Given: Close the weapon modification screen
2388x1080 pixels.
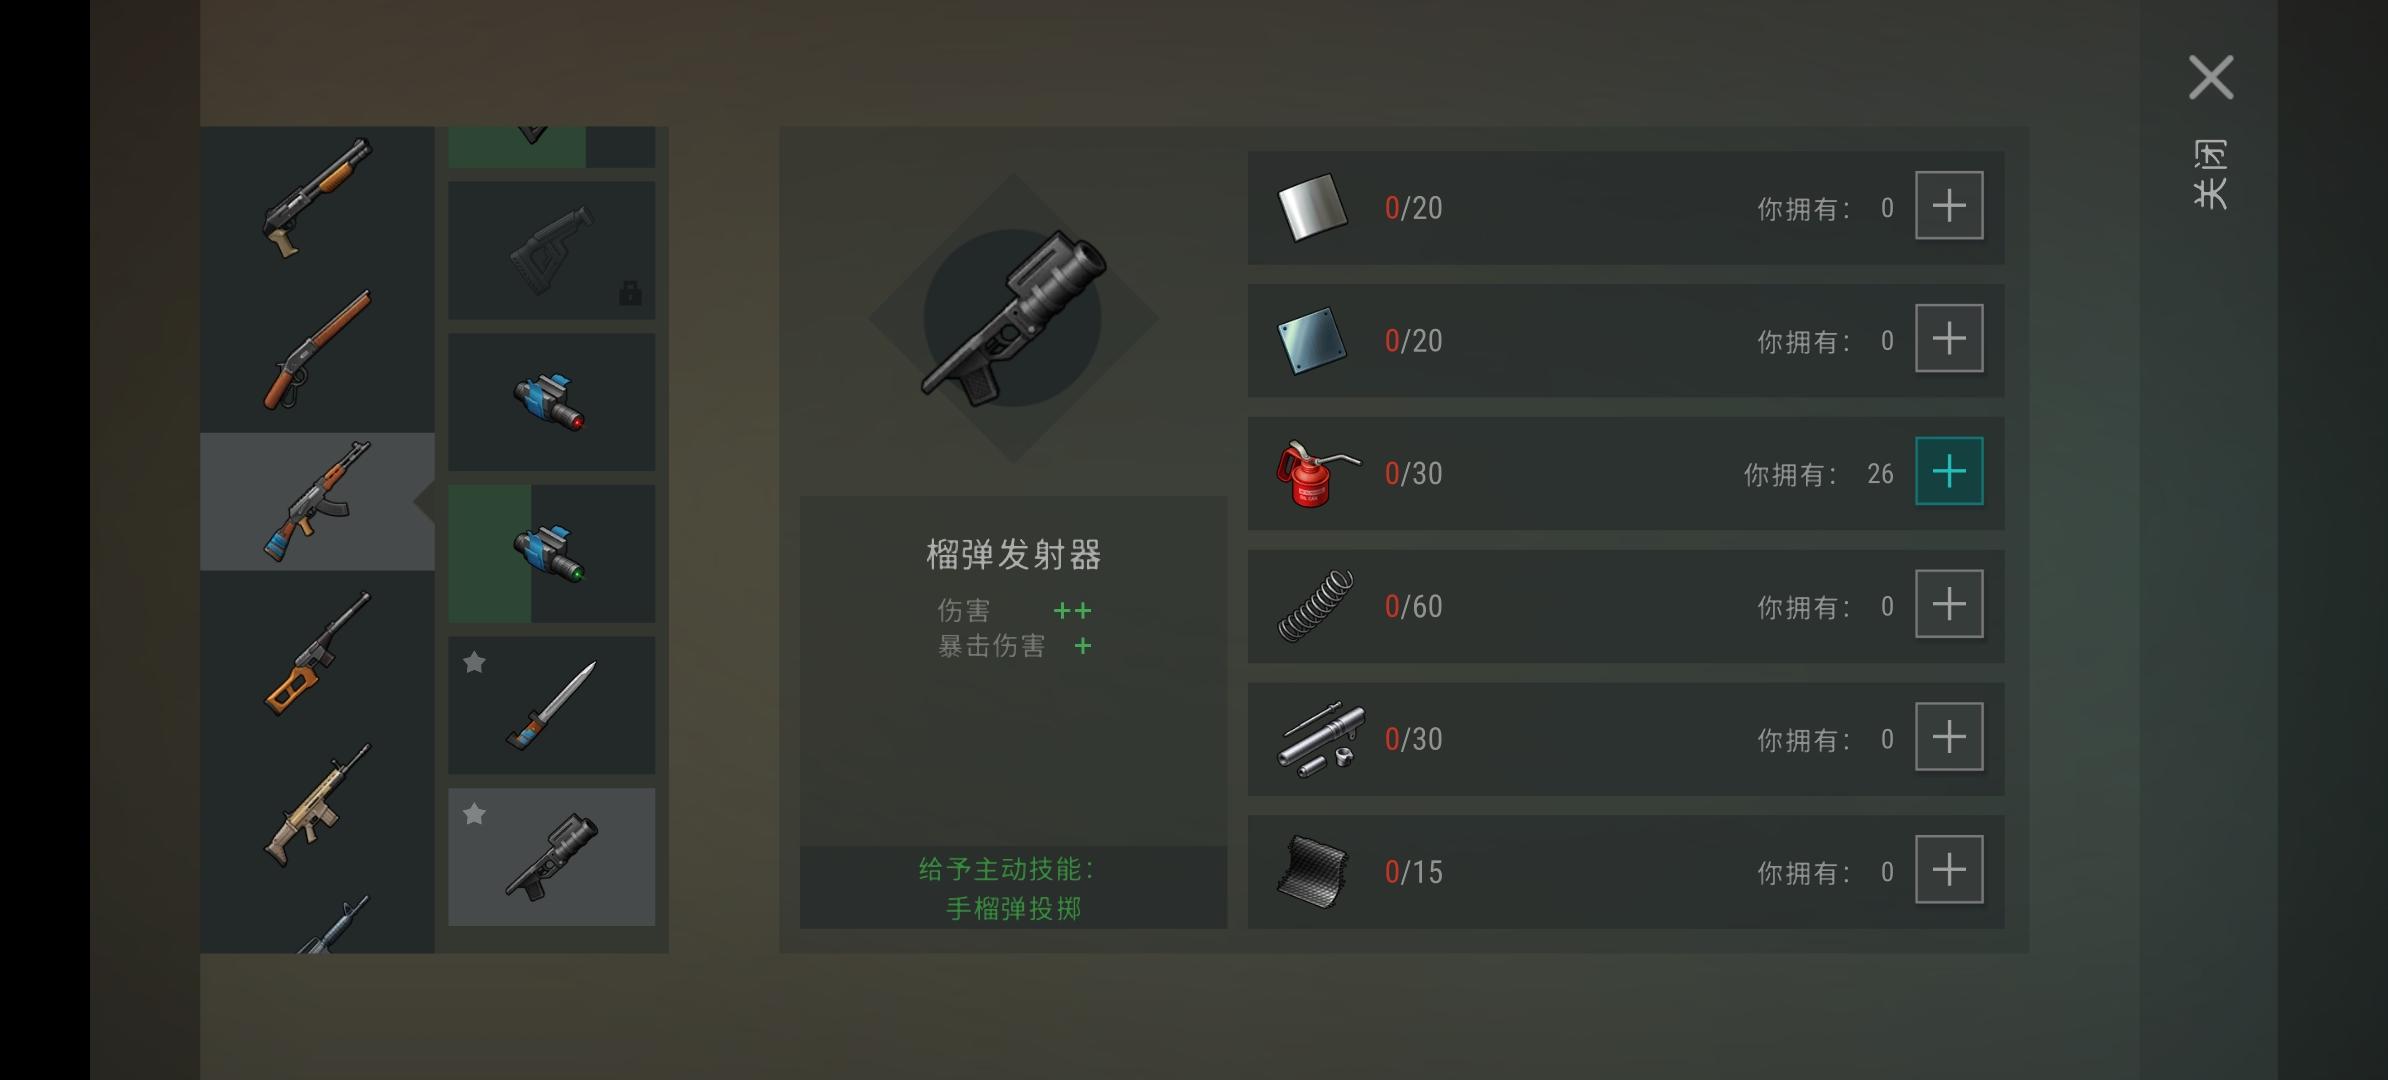Looking at the screenshot, I should pos(2211,78).
